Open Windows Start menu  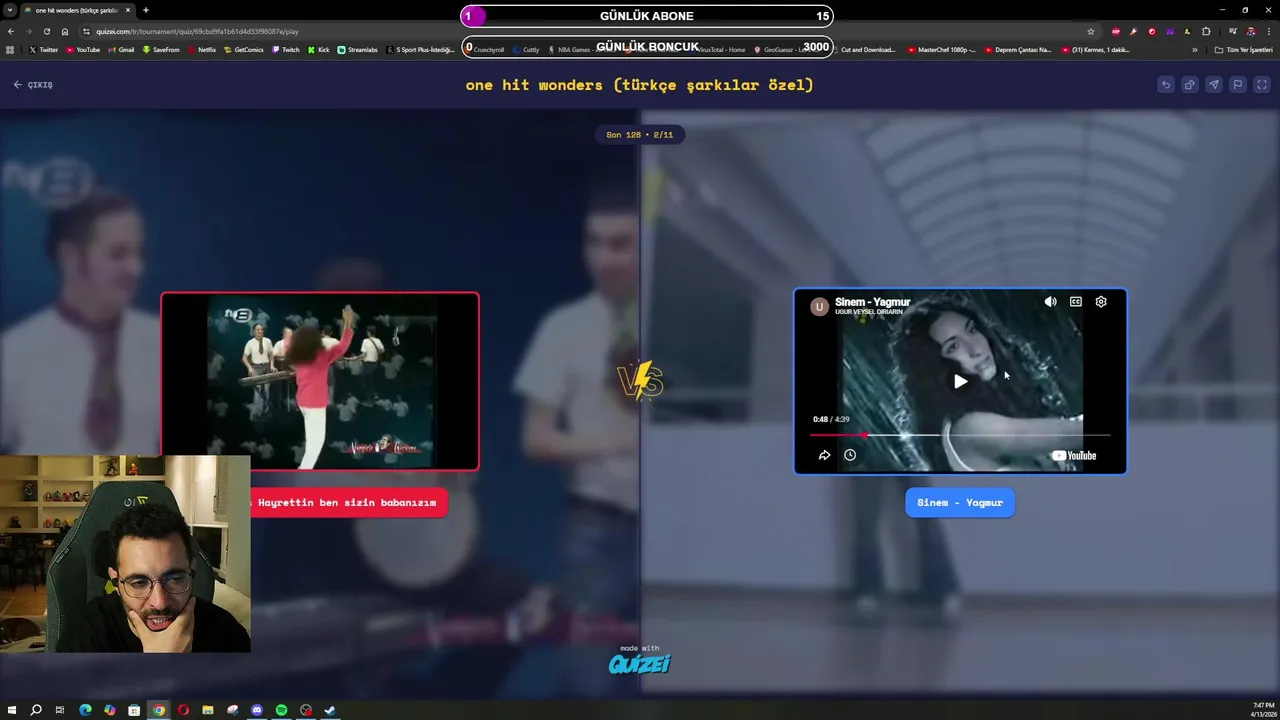click(x=12, y=710)
